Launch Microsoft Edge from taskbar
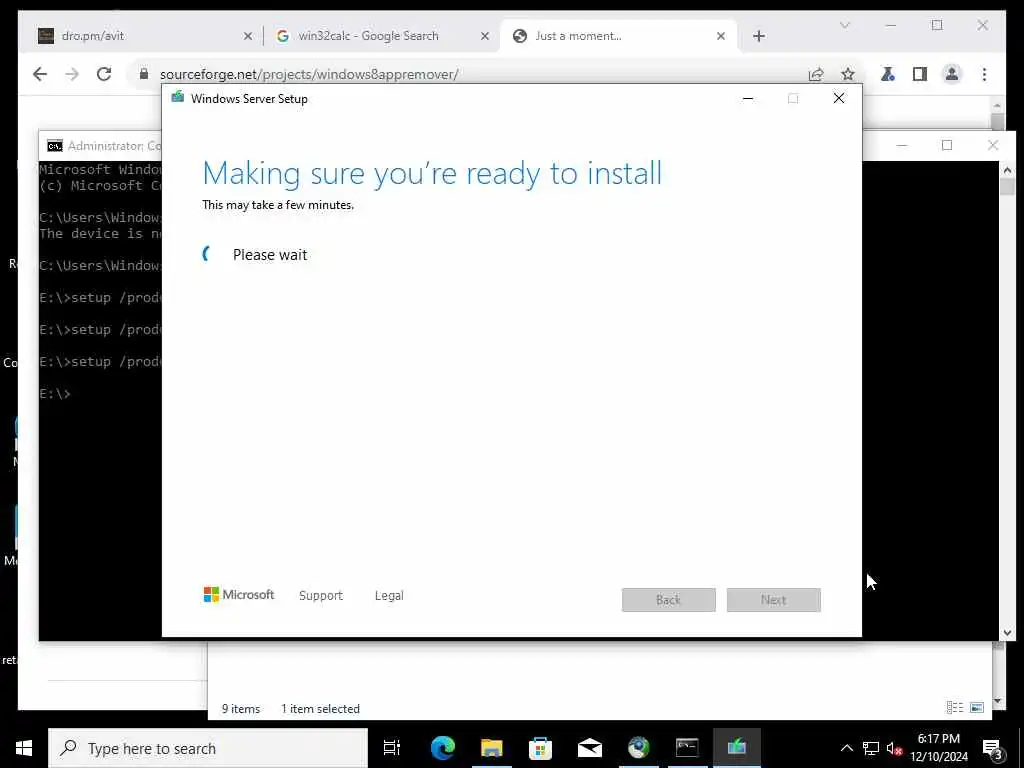 (x=443, y=748)
